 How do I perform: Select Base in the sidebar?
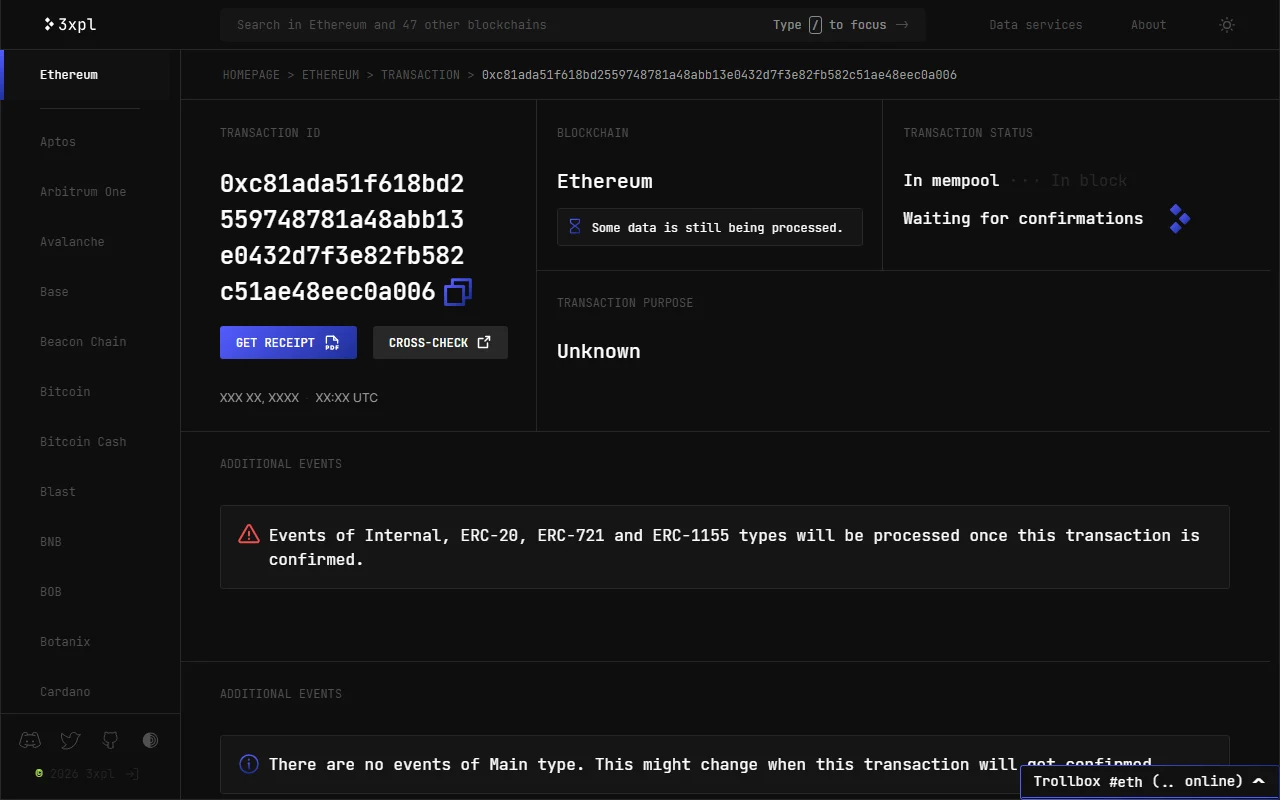coord(54,292)
